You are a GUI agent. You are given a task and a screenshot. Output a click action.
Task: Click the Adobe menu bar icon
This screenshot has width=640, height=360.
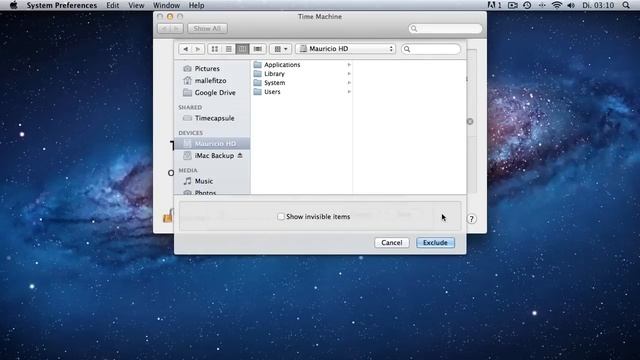(x=494, y=5)
